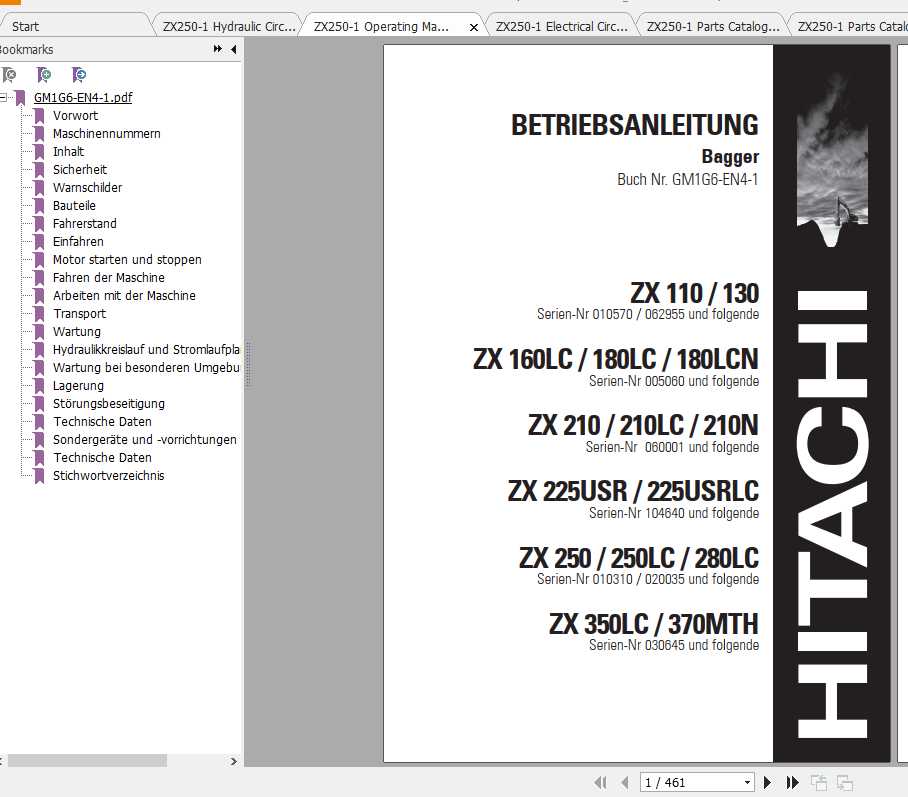This screenshot has height=797, width=908.
Task: Click the previous page arrow icon
Action: pos(624,782)
